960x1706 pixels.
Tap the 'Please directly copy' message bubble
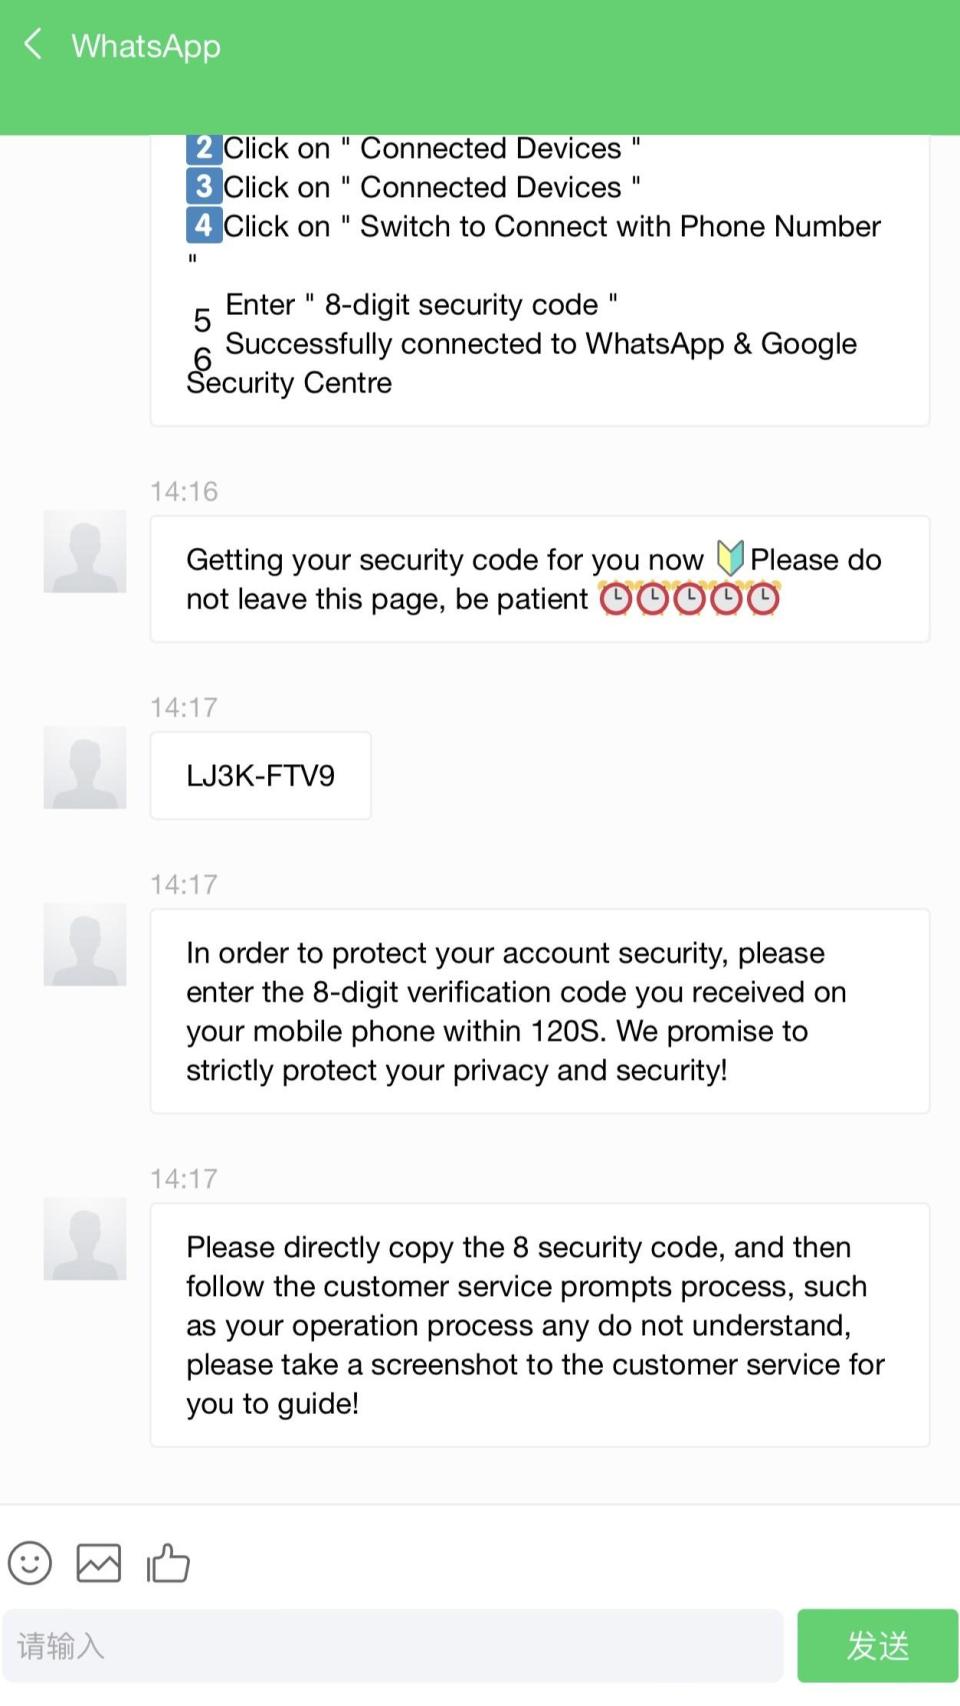(x=539, y=1325)
